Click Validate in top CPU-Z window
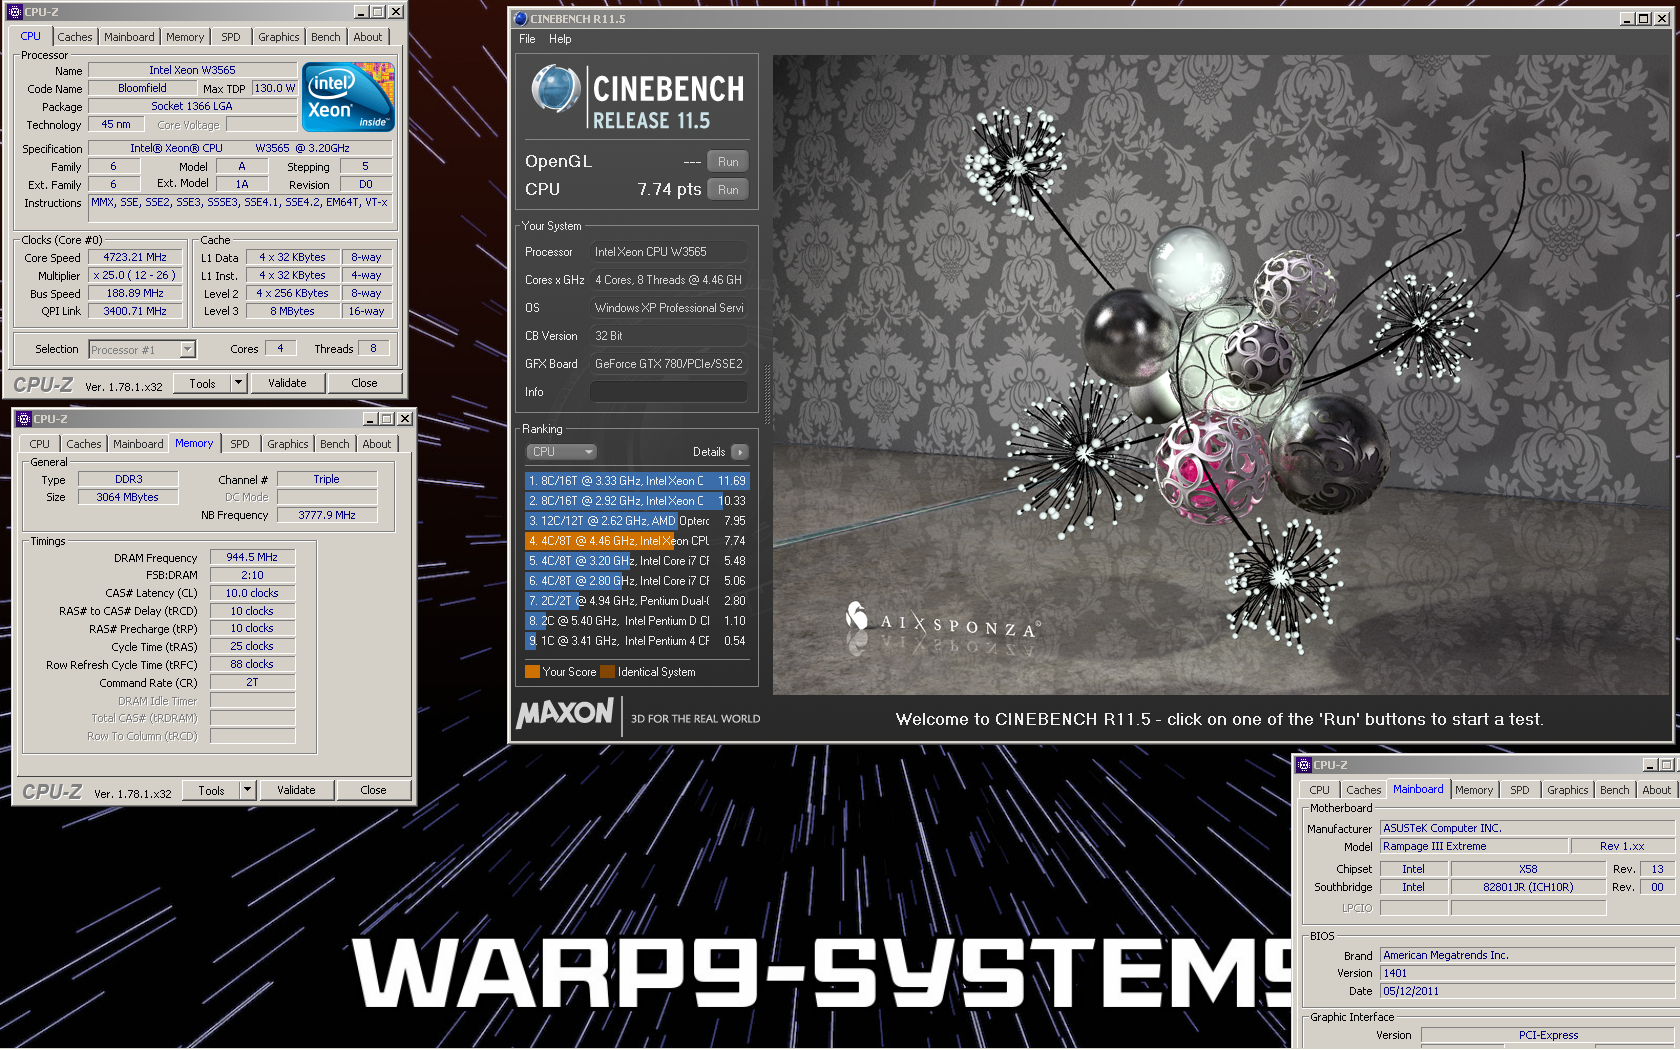1680x1050 pixels. (x=287, y=383)
